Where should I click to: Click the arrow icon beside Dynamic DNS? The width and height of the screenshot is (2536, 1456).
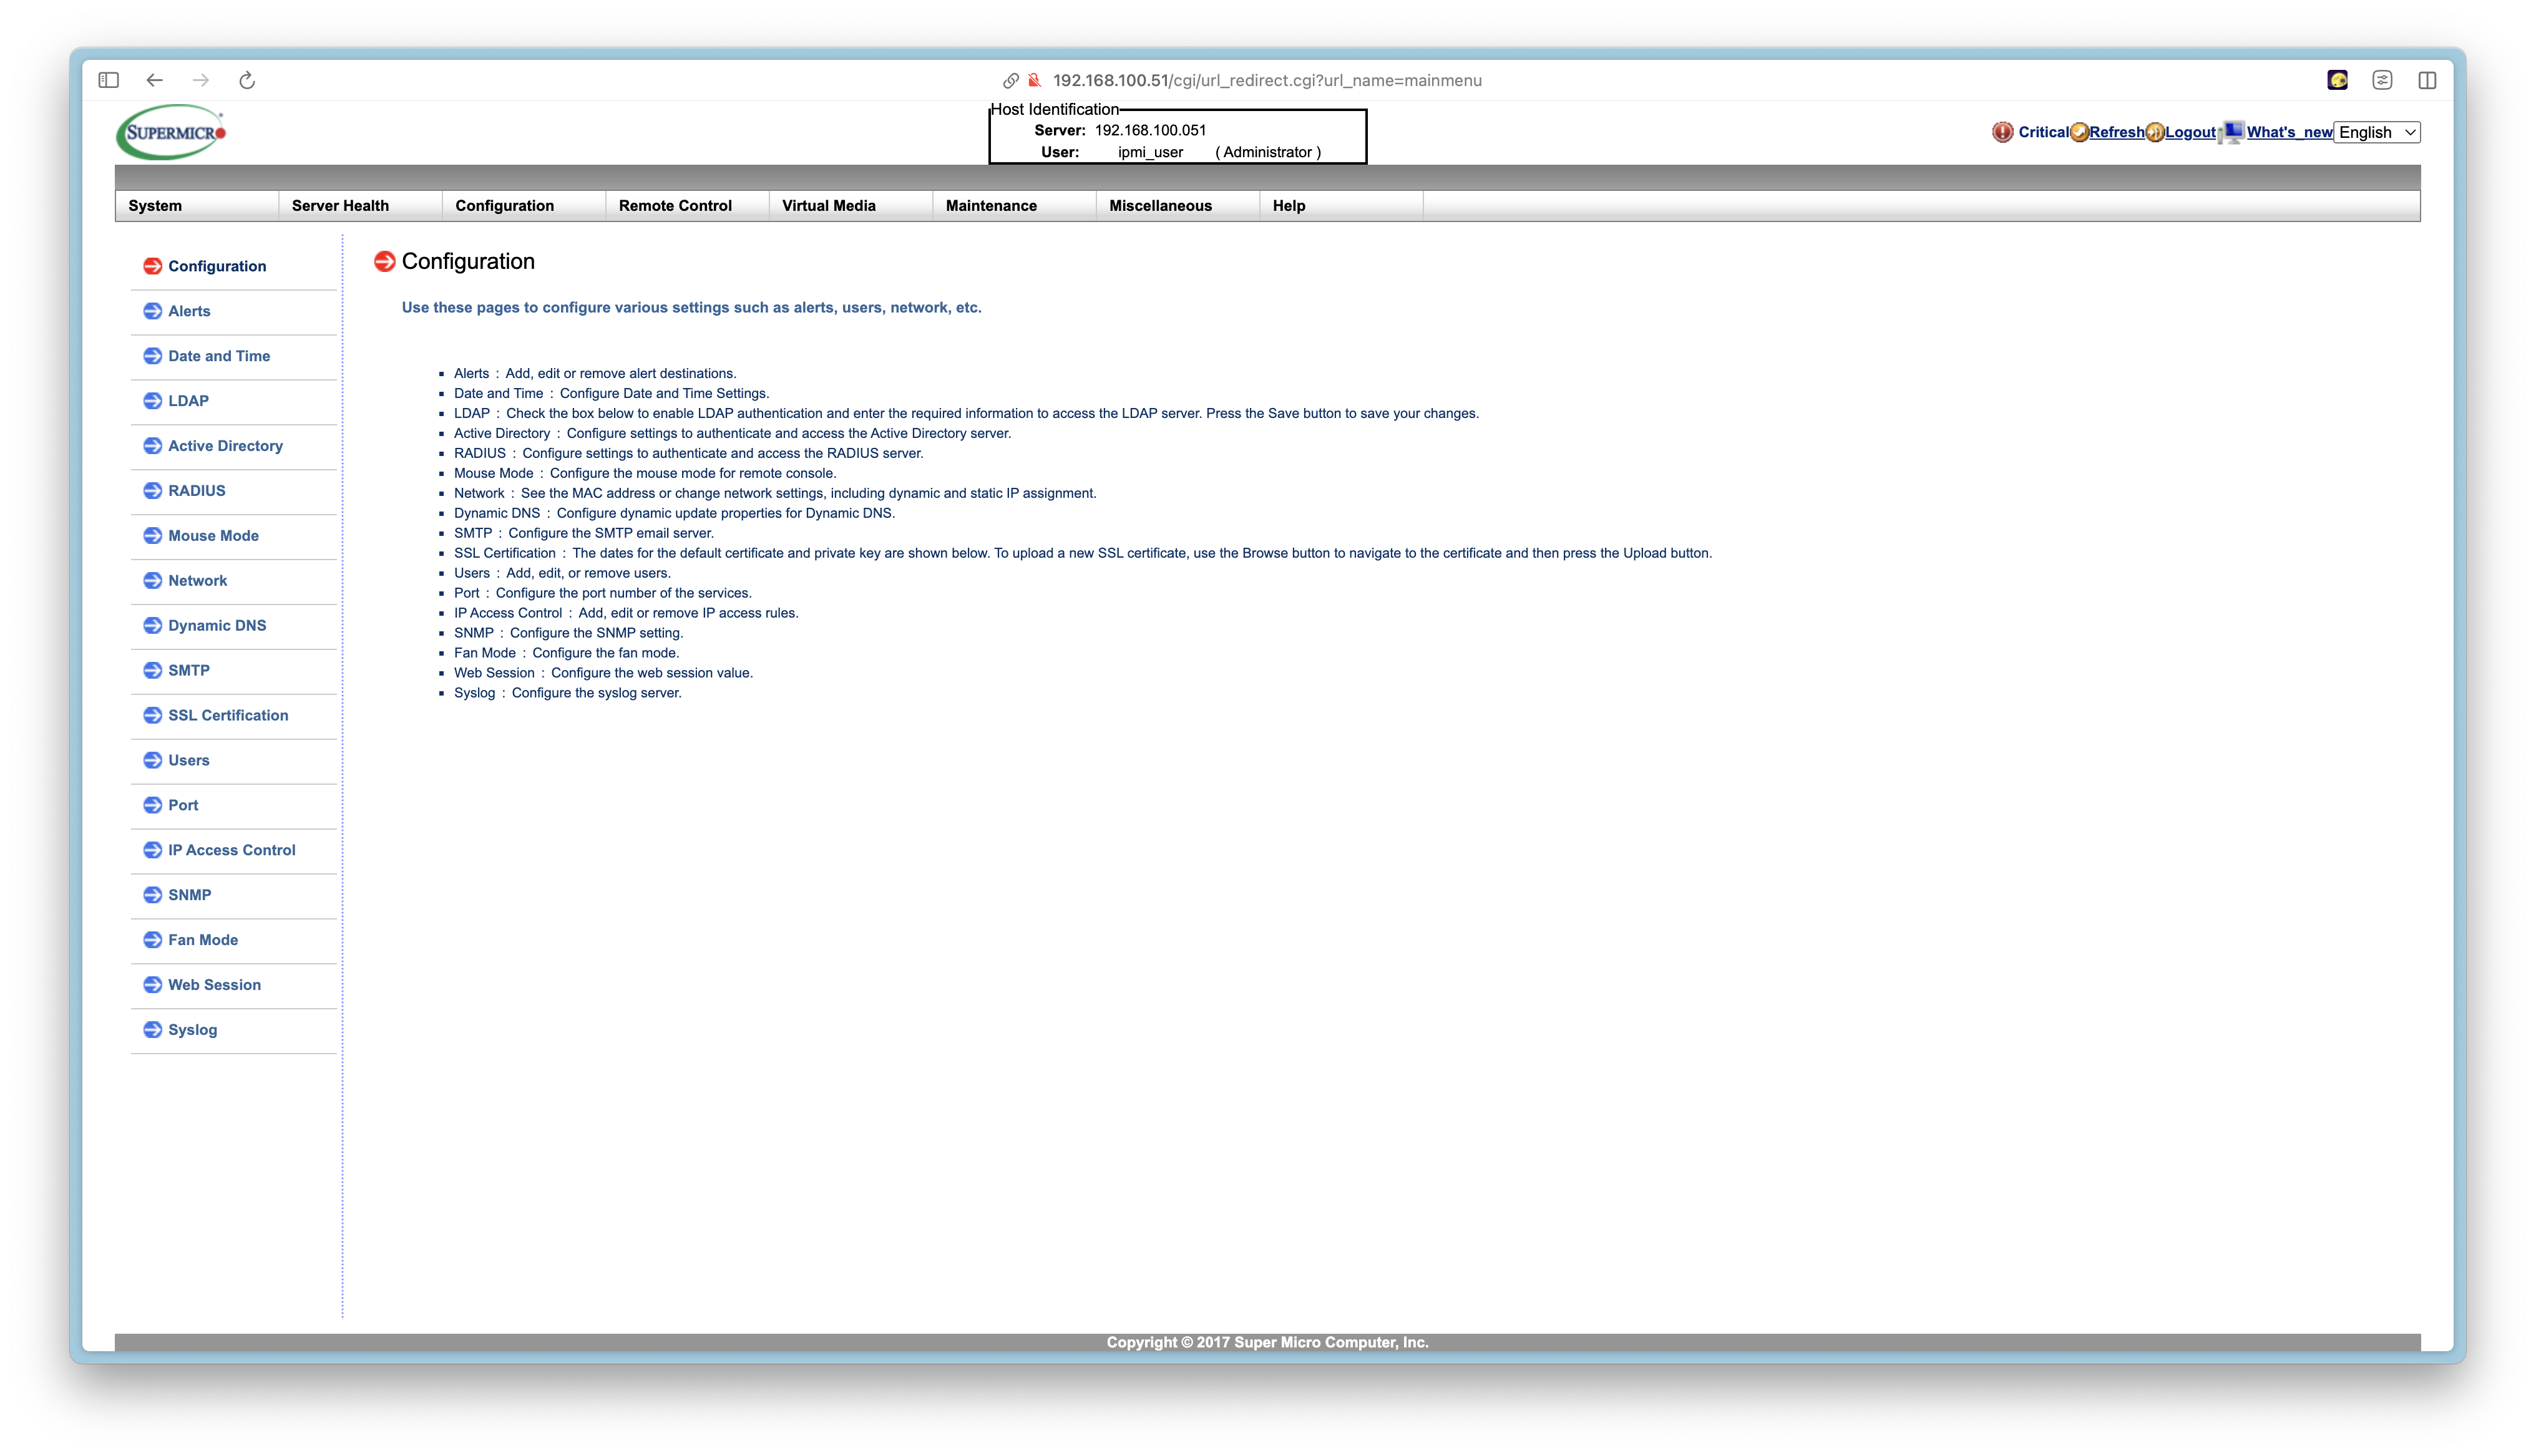point(152,626)
